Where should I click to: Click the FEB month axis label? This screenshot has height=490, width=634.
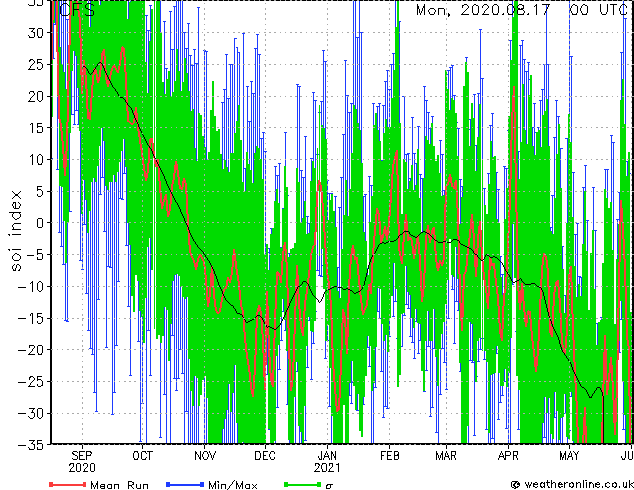click(x=390, y=456)
